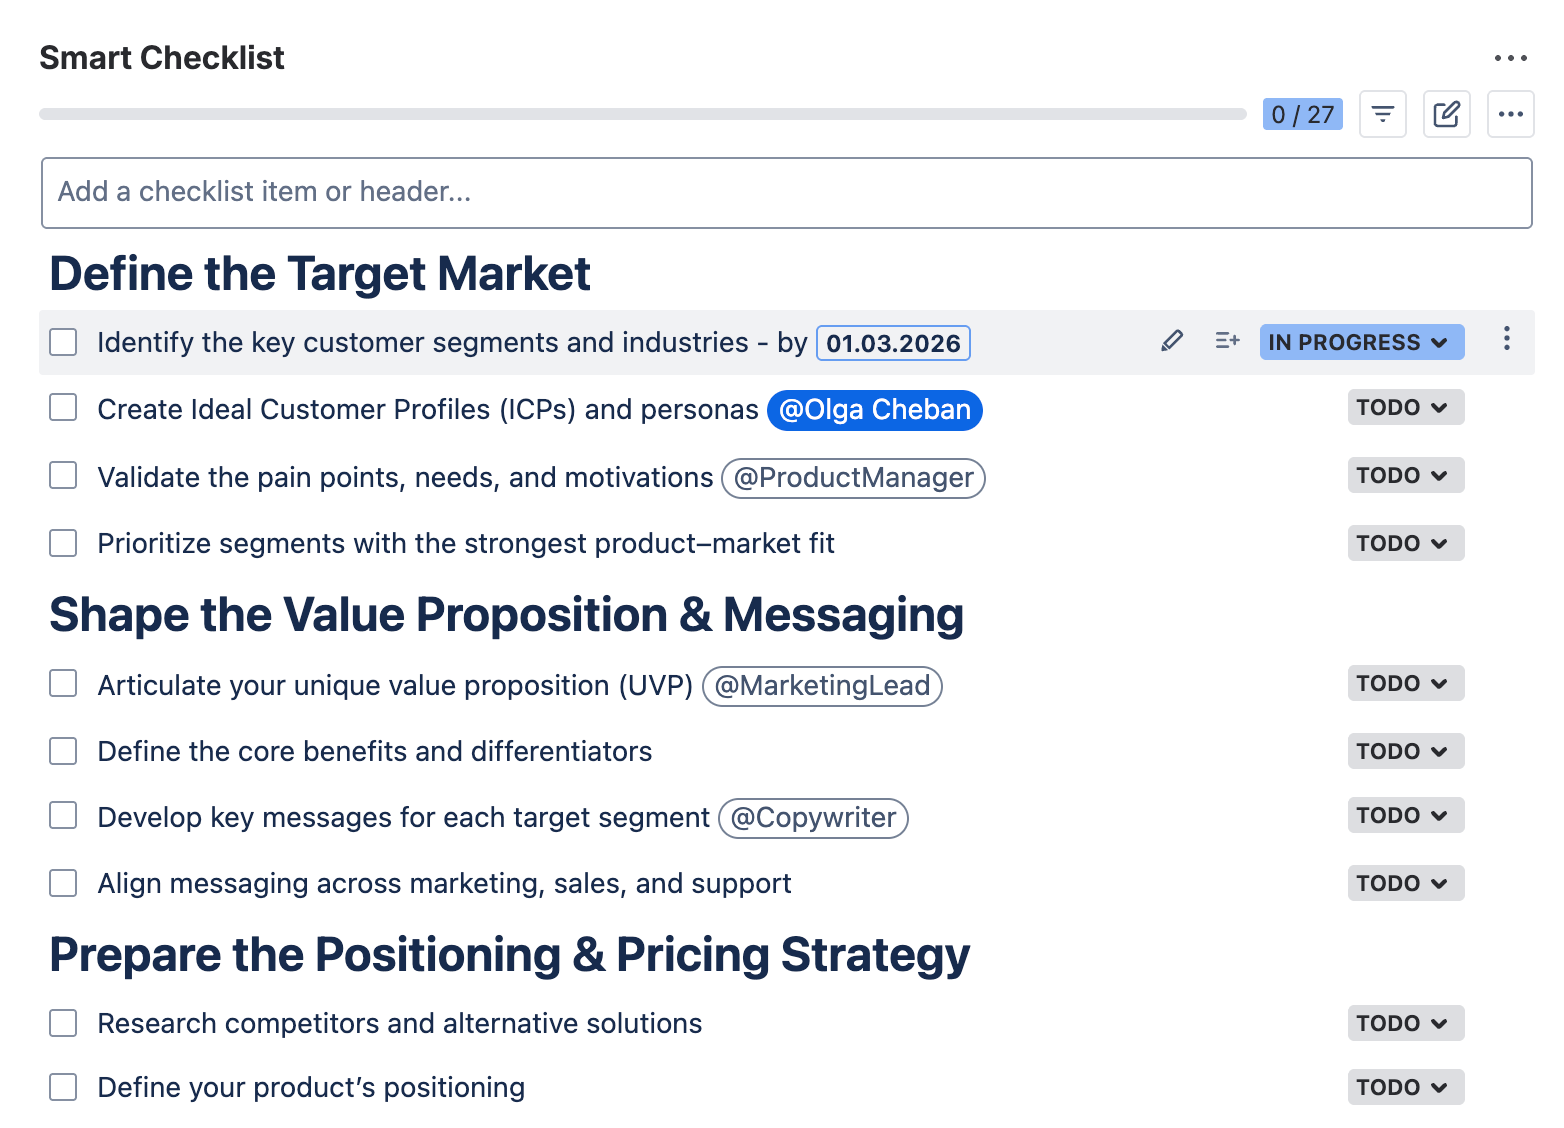Open the kebab menu on the first checklist item
The image size is (1564, 1128).
click(x=1506, y=340)
